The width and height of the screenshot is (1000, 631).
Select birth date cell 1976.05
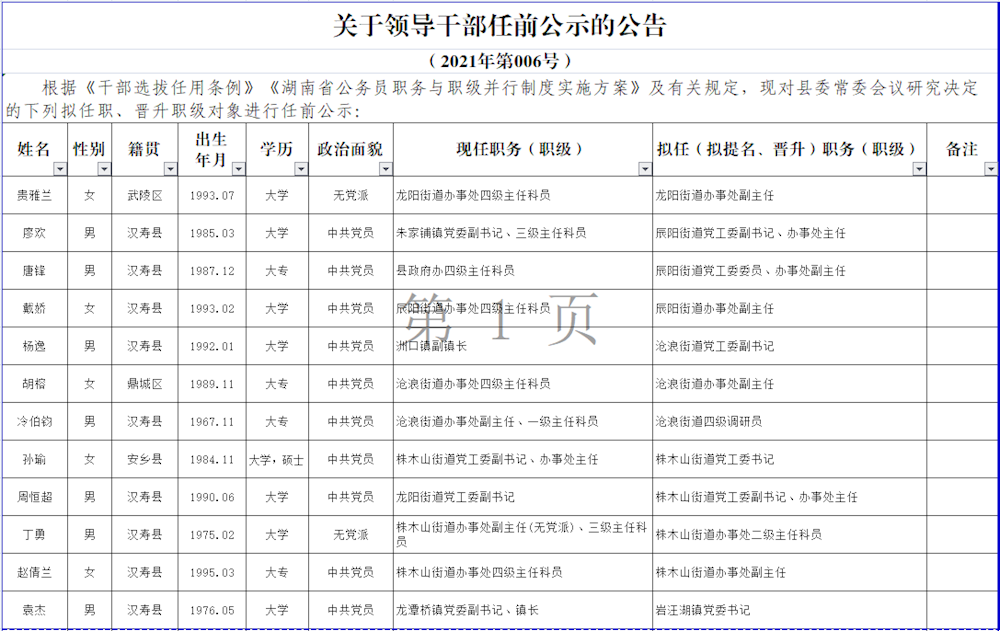[212, 610]
